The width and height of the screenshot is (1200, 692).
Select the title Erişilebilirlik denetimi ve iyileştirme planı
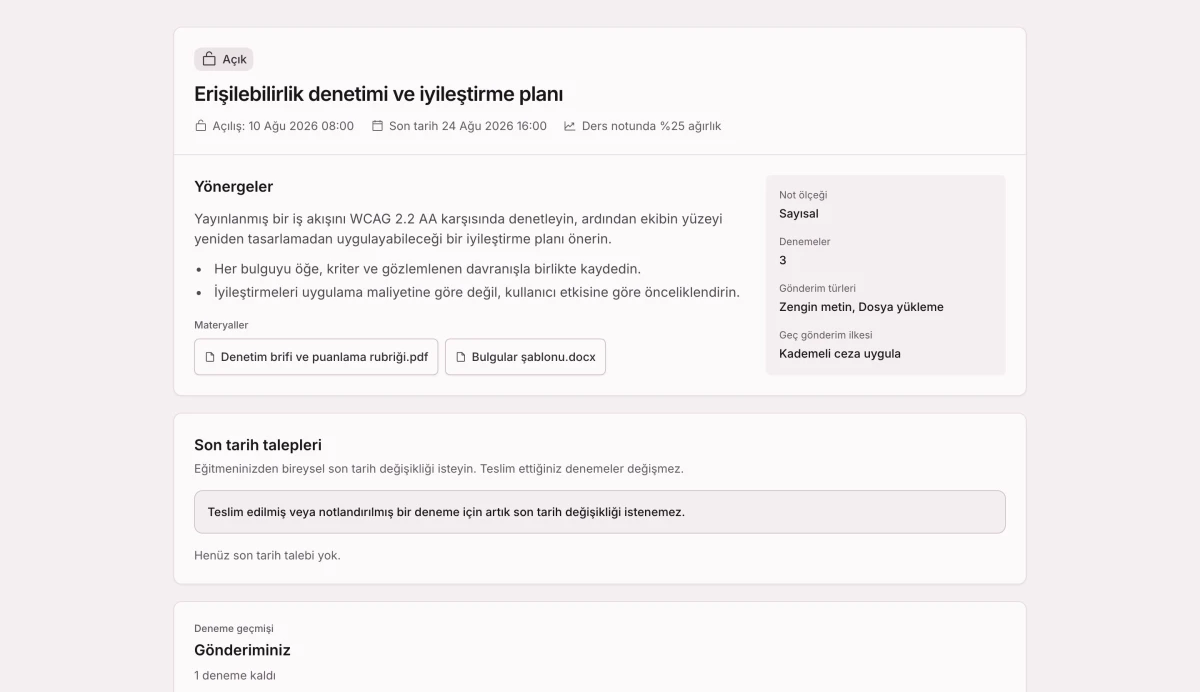click(x=379, y=94)
